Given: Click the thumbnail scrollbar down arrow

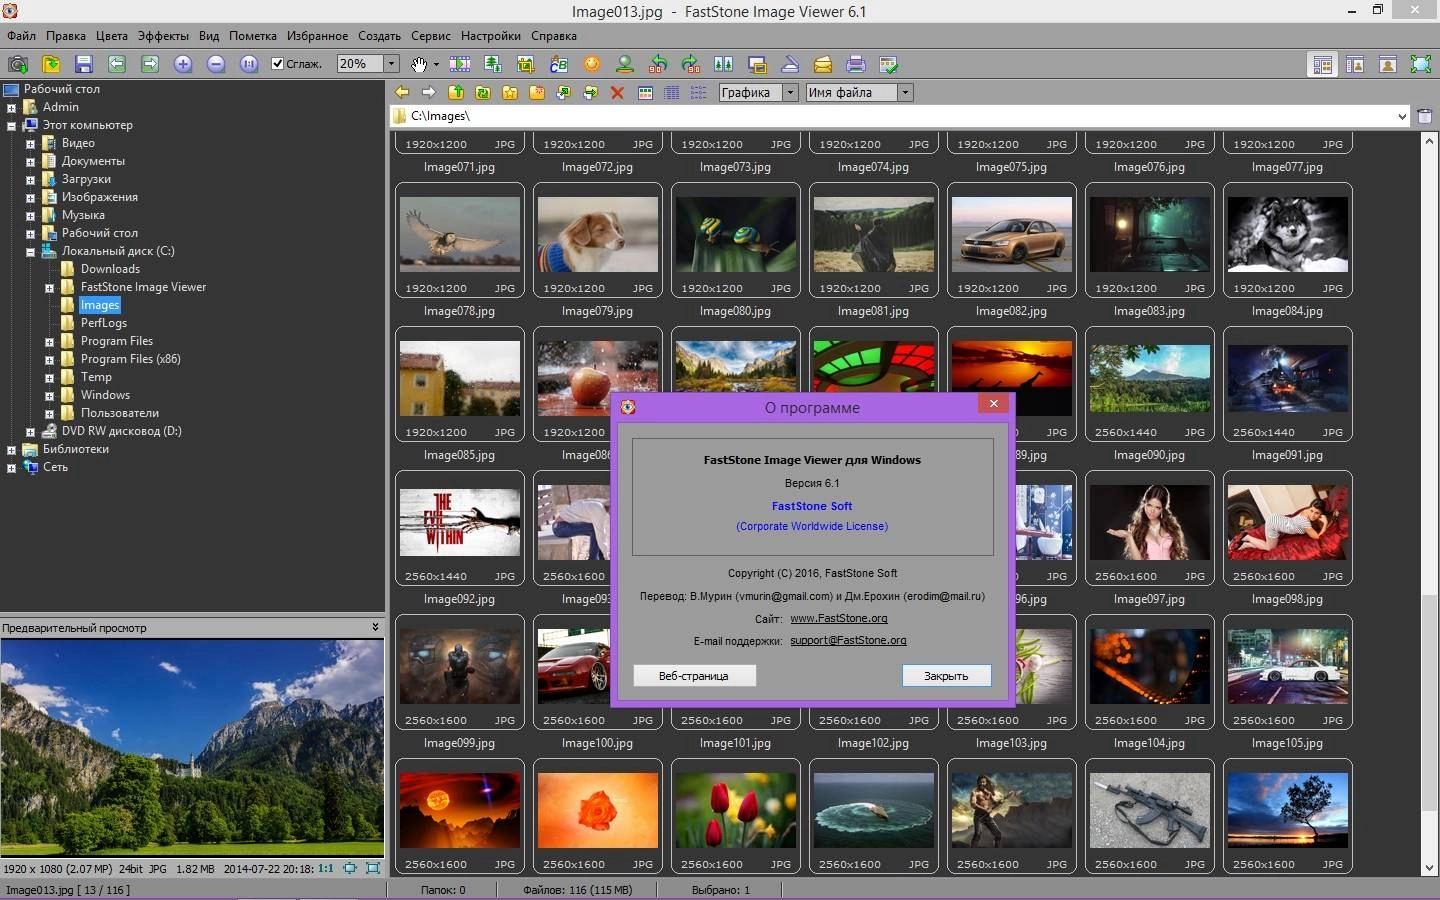Looking at the screenshot, I should (x=1429, y=868).
